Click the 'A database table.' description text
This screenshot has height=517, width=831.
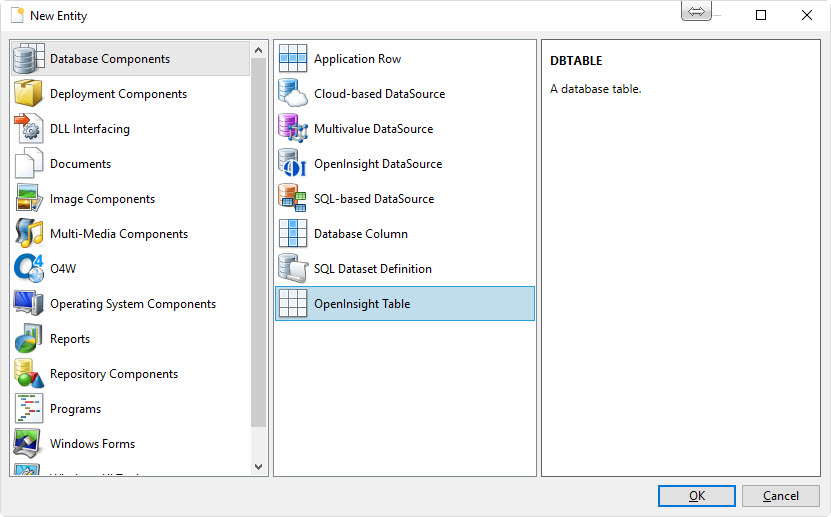[x=596, y=89]
